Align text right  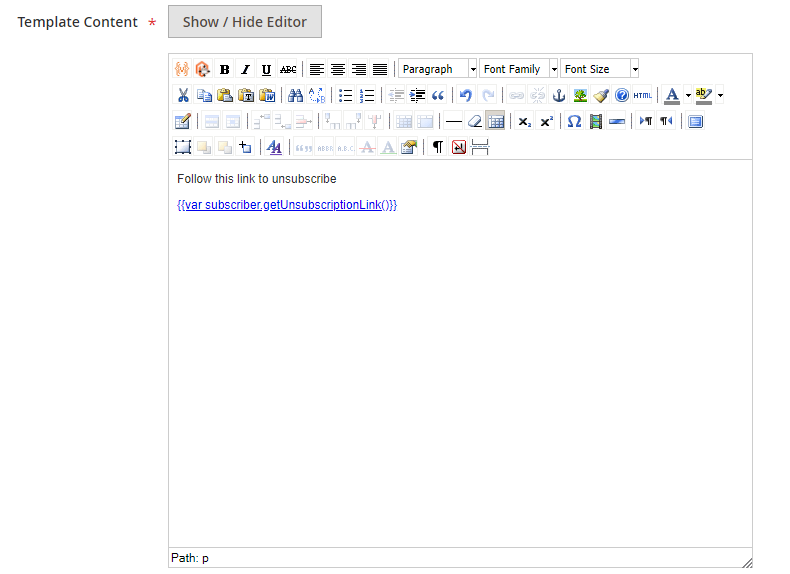359,69
